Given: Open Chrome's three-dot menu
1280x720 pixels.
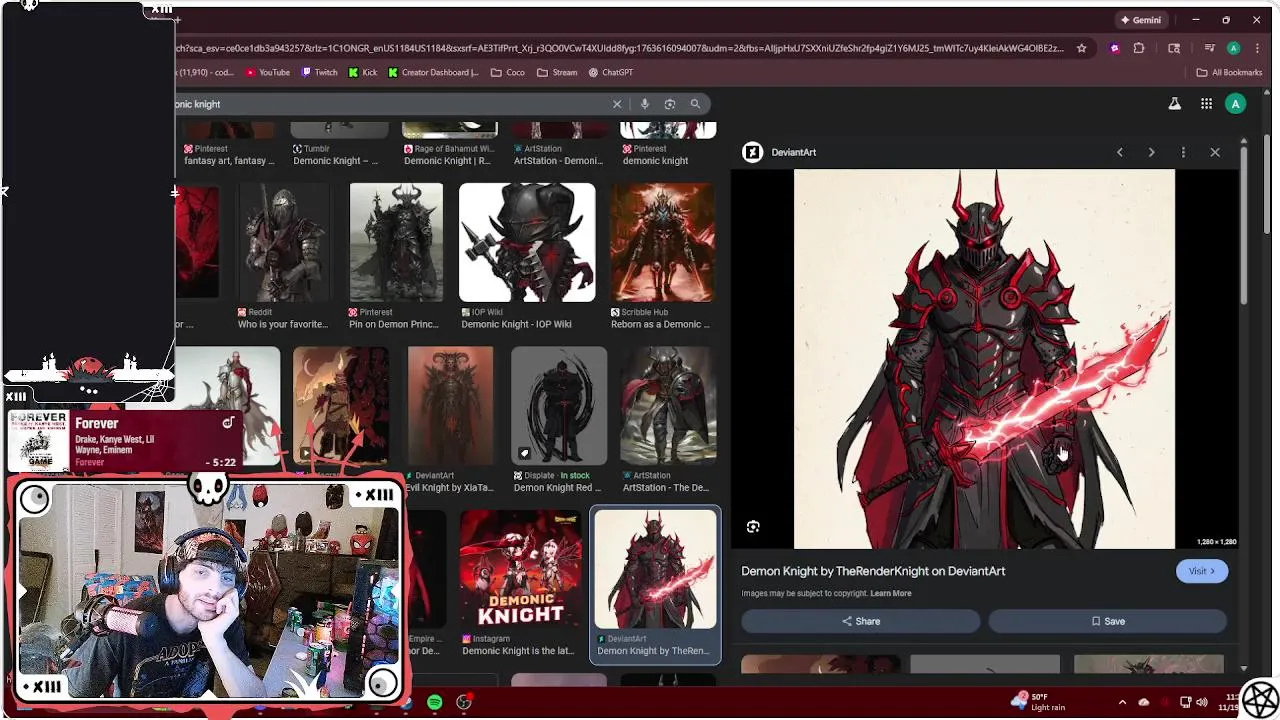Looking at the screenshot, I should [1257, 48].
